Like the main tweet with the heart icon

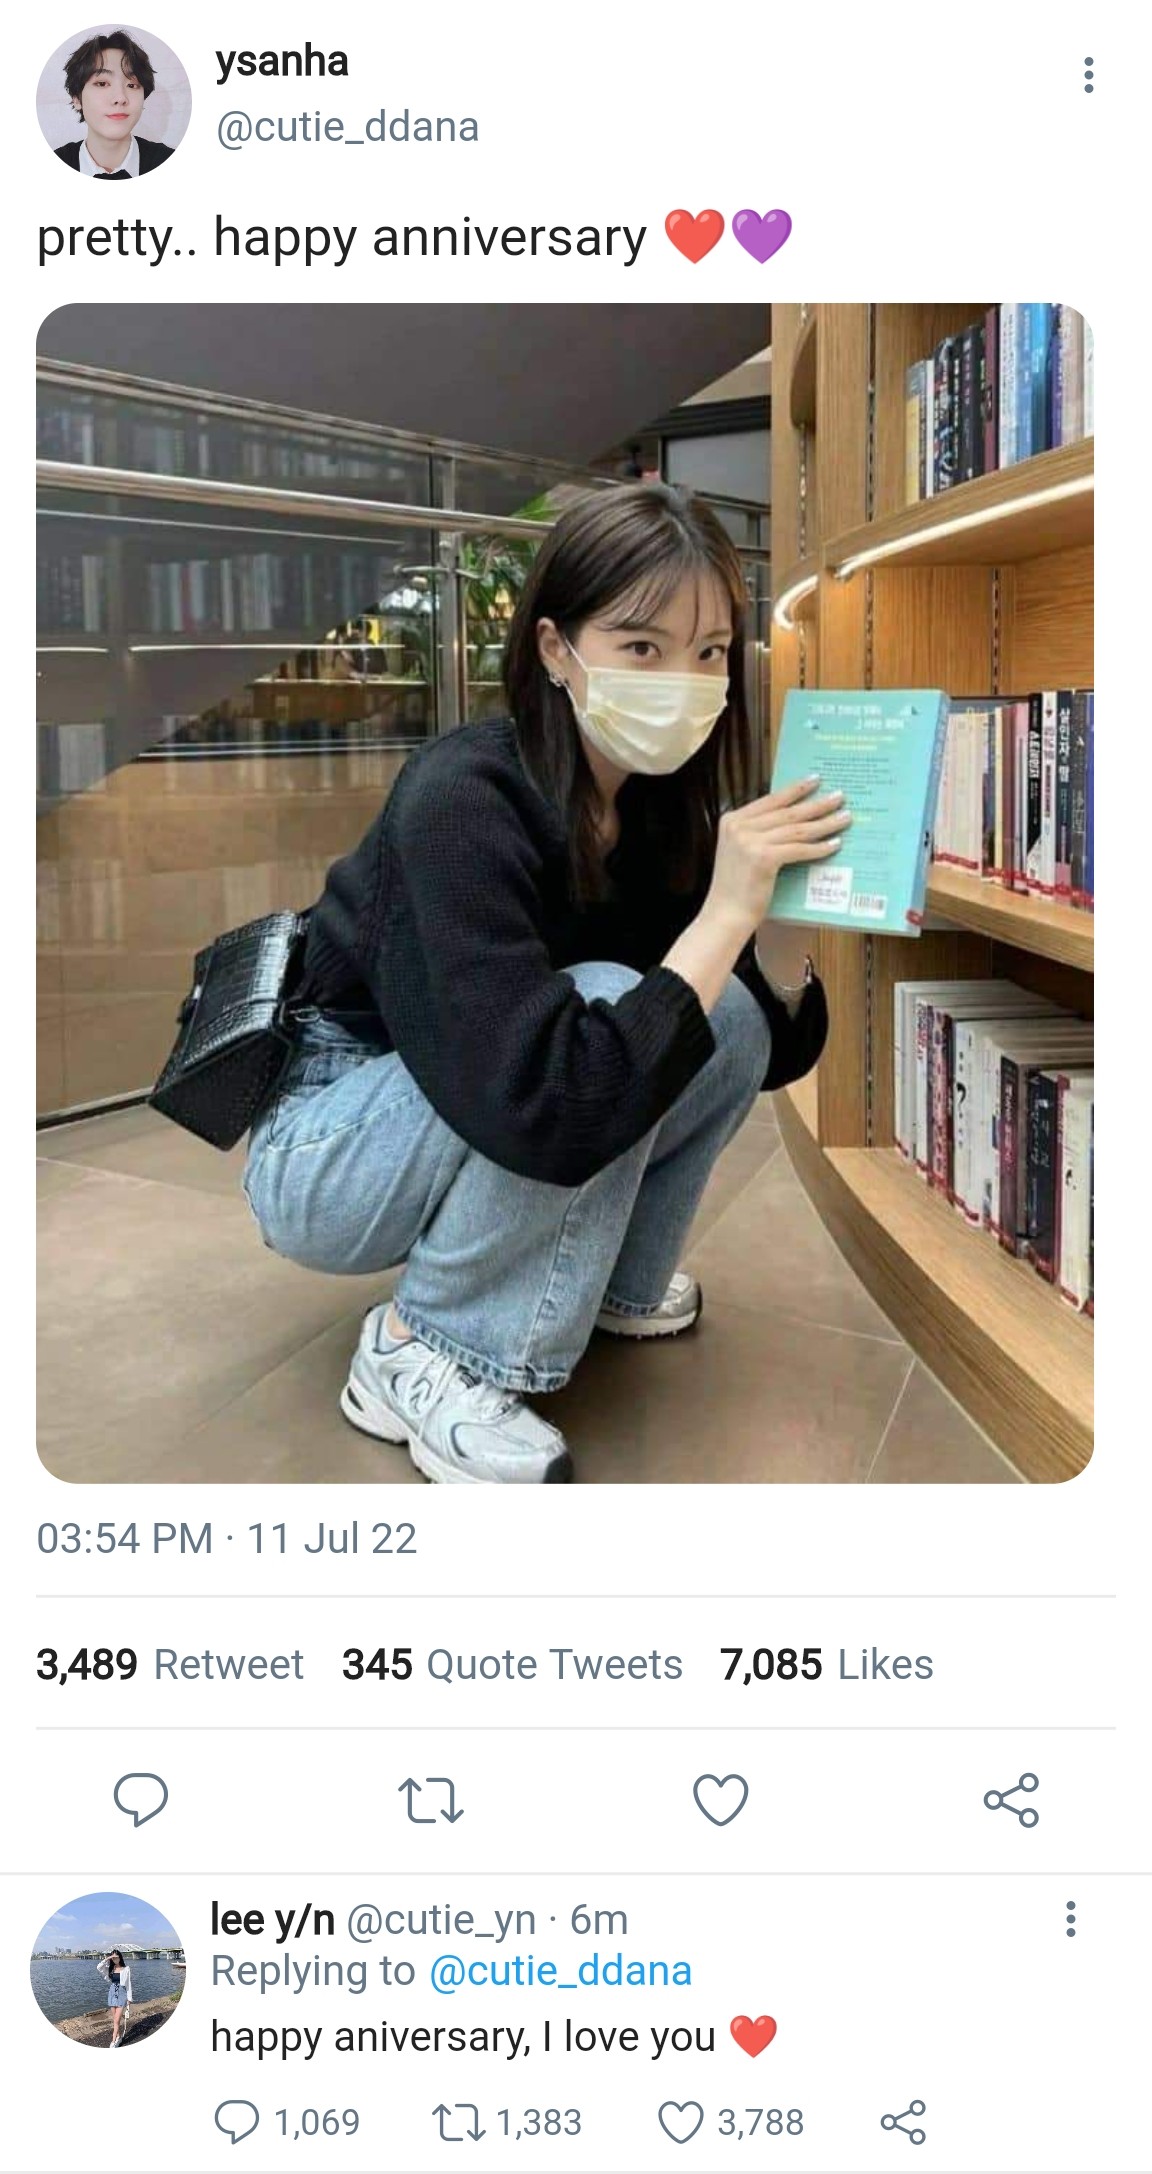coord(720,1800)
